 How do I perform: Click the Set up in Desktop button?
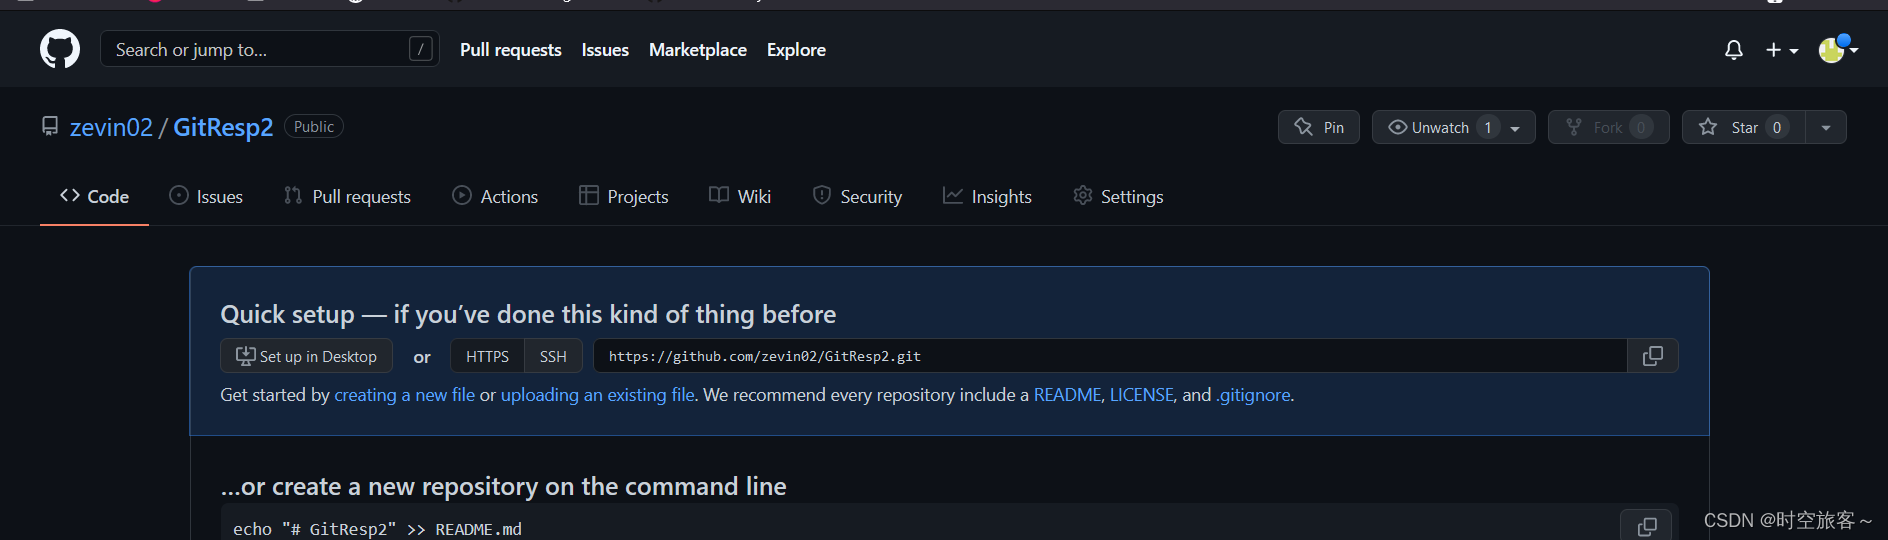306,356
